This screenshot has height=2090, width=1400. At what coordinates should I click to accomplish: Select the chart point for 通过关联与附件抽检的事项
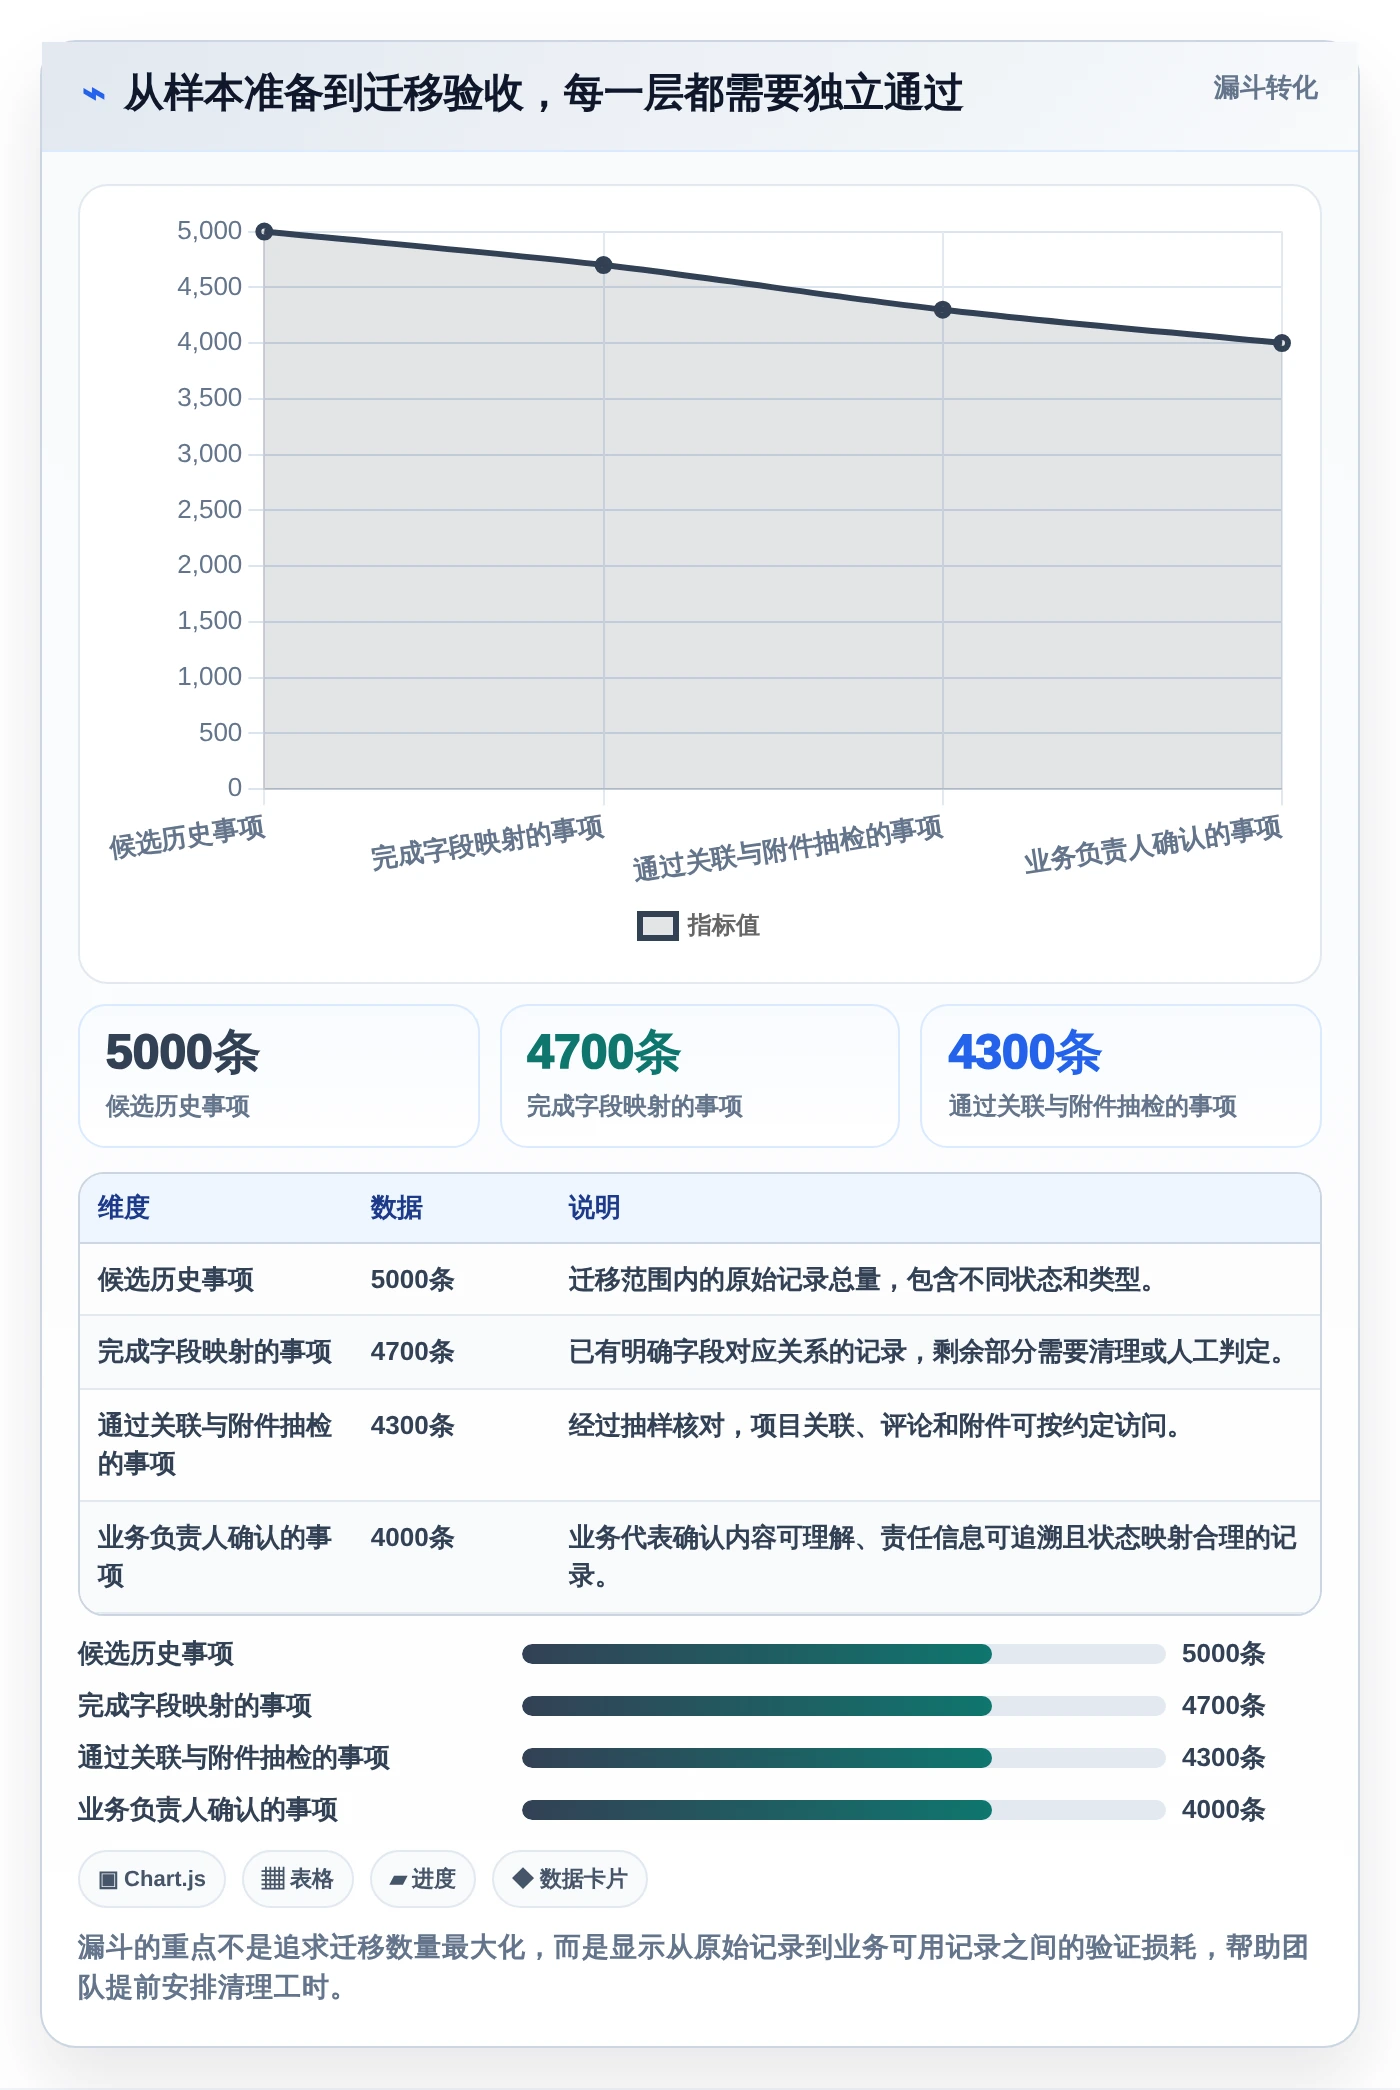click(x=942, y=310)
